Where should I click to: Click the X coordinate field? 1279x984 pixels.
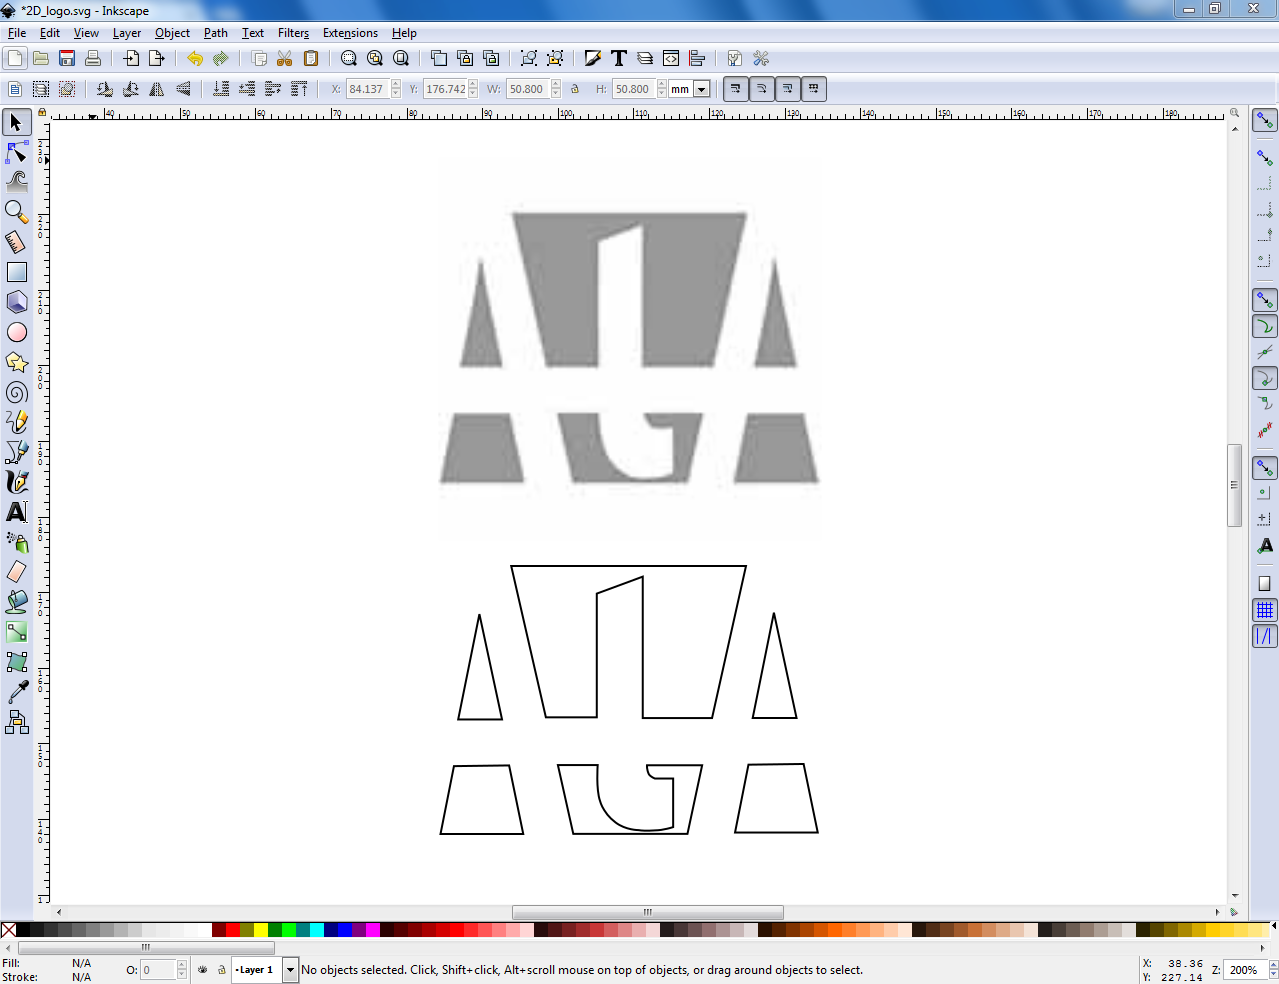pos(367,89)
